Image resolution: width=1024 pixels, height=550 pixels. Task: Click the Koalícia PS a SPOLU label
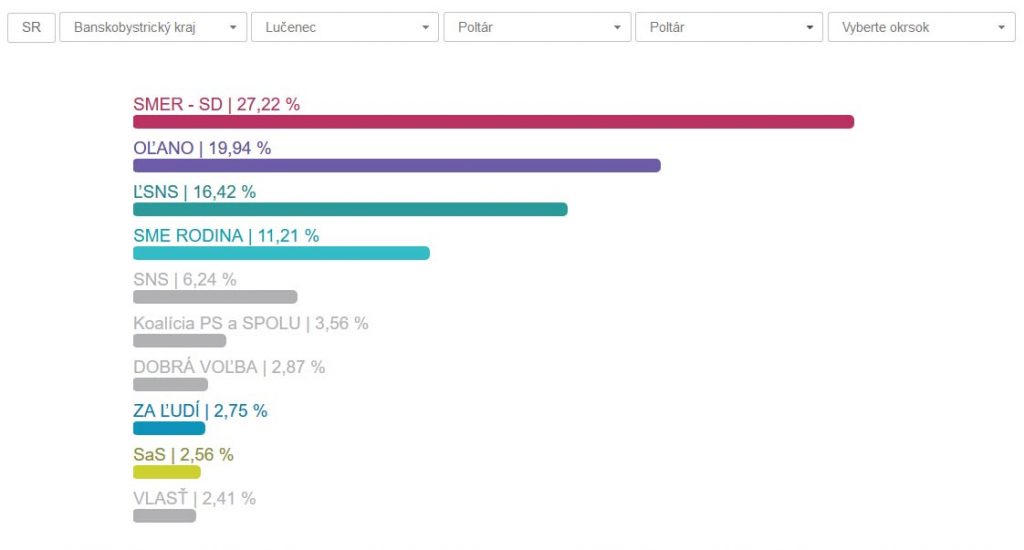[250, 323]
